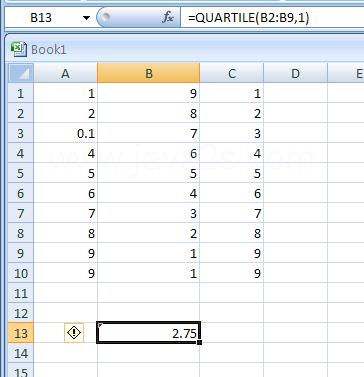Image resolution: width=364 pixels, height=377 pixels.
Task: Click cell C9 containing 9
Action: coord(232,253)
